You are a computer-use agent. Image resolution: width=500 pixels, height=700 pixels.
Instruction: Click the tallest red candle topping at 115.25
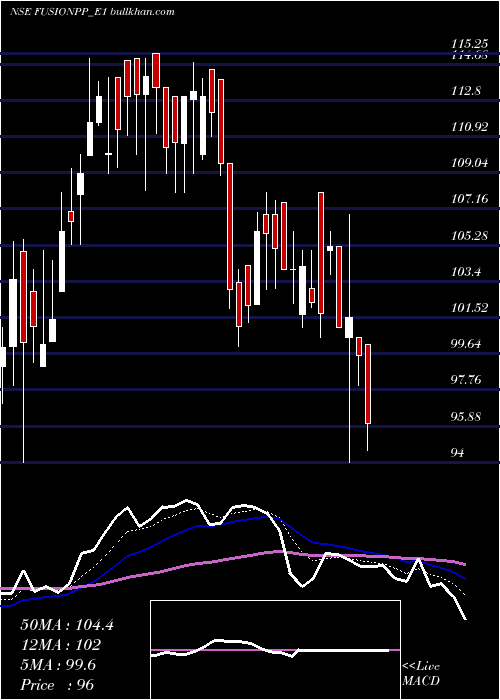point(156,71)
